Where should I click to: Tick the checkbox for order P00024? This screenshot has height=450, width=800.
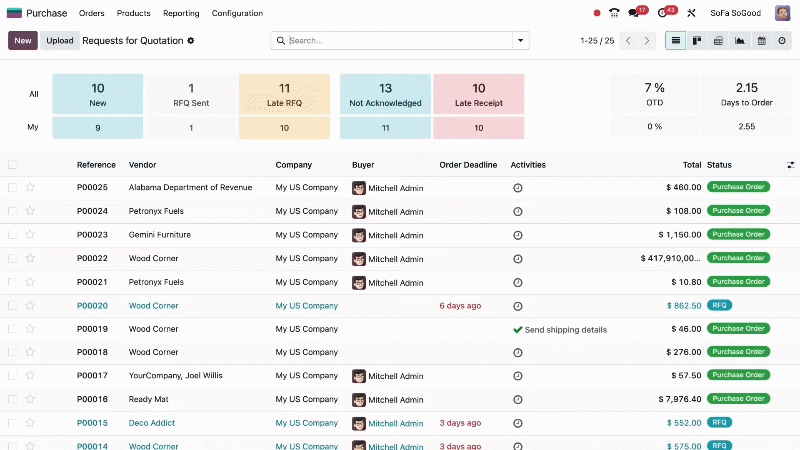[12, 211]
